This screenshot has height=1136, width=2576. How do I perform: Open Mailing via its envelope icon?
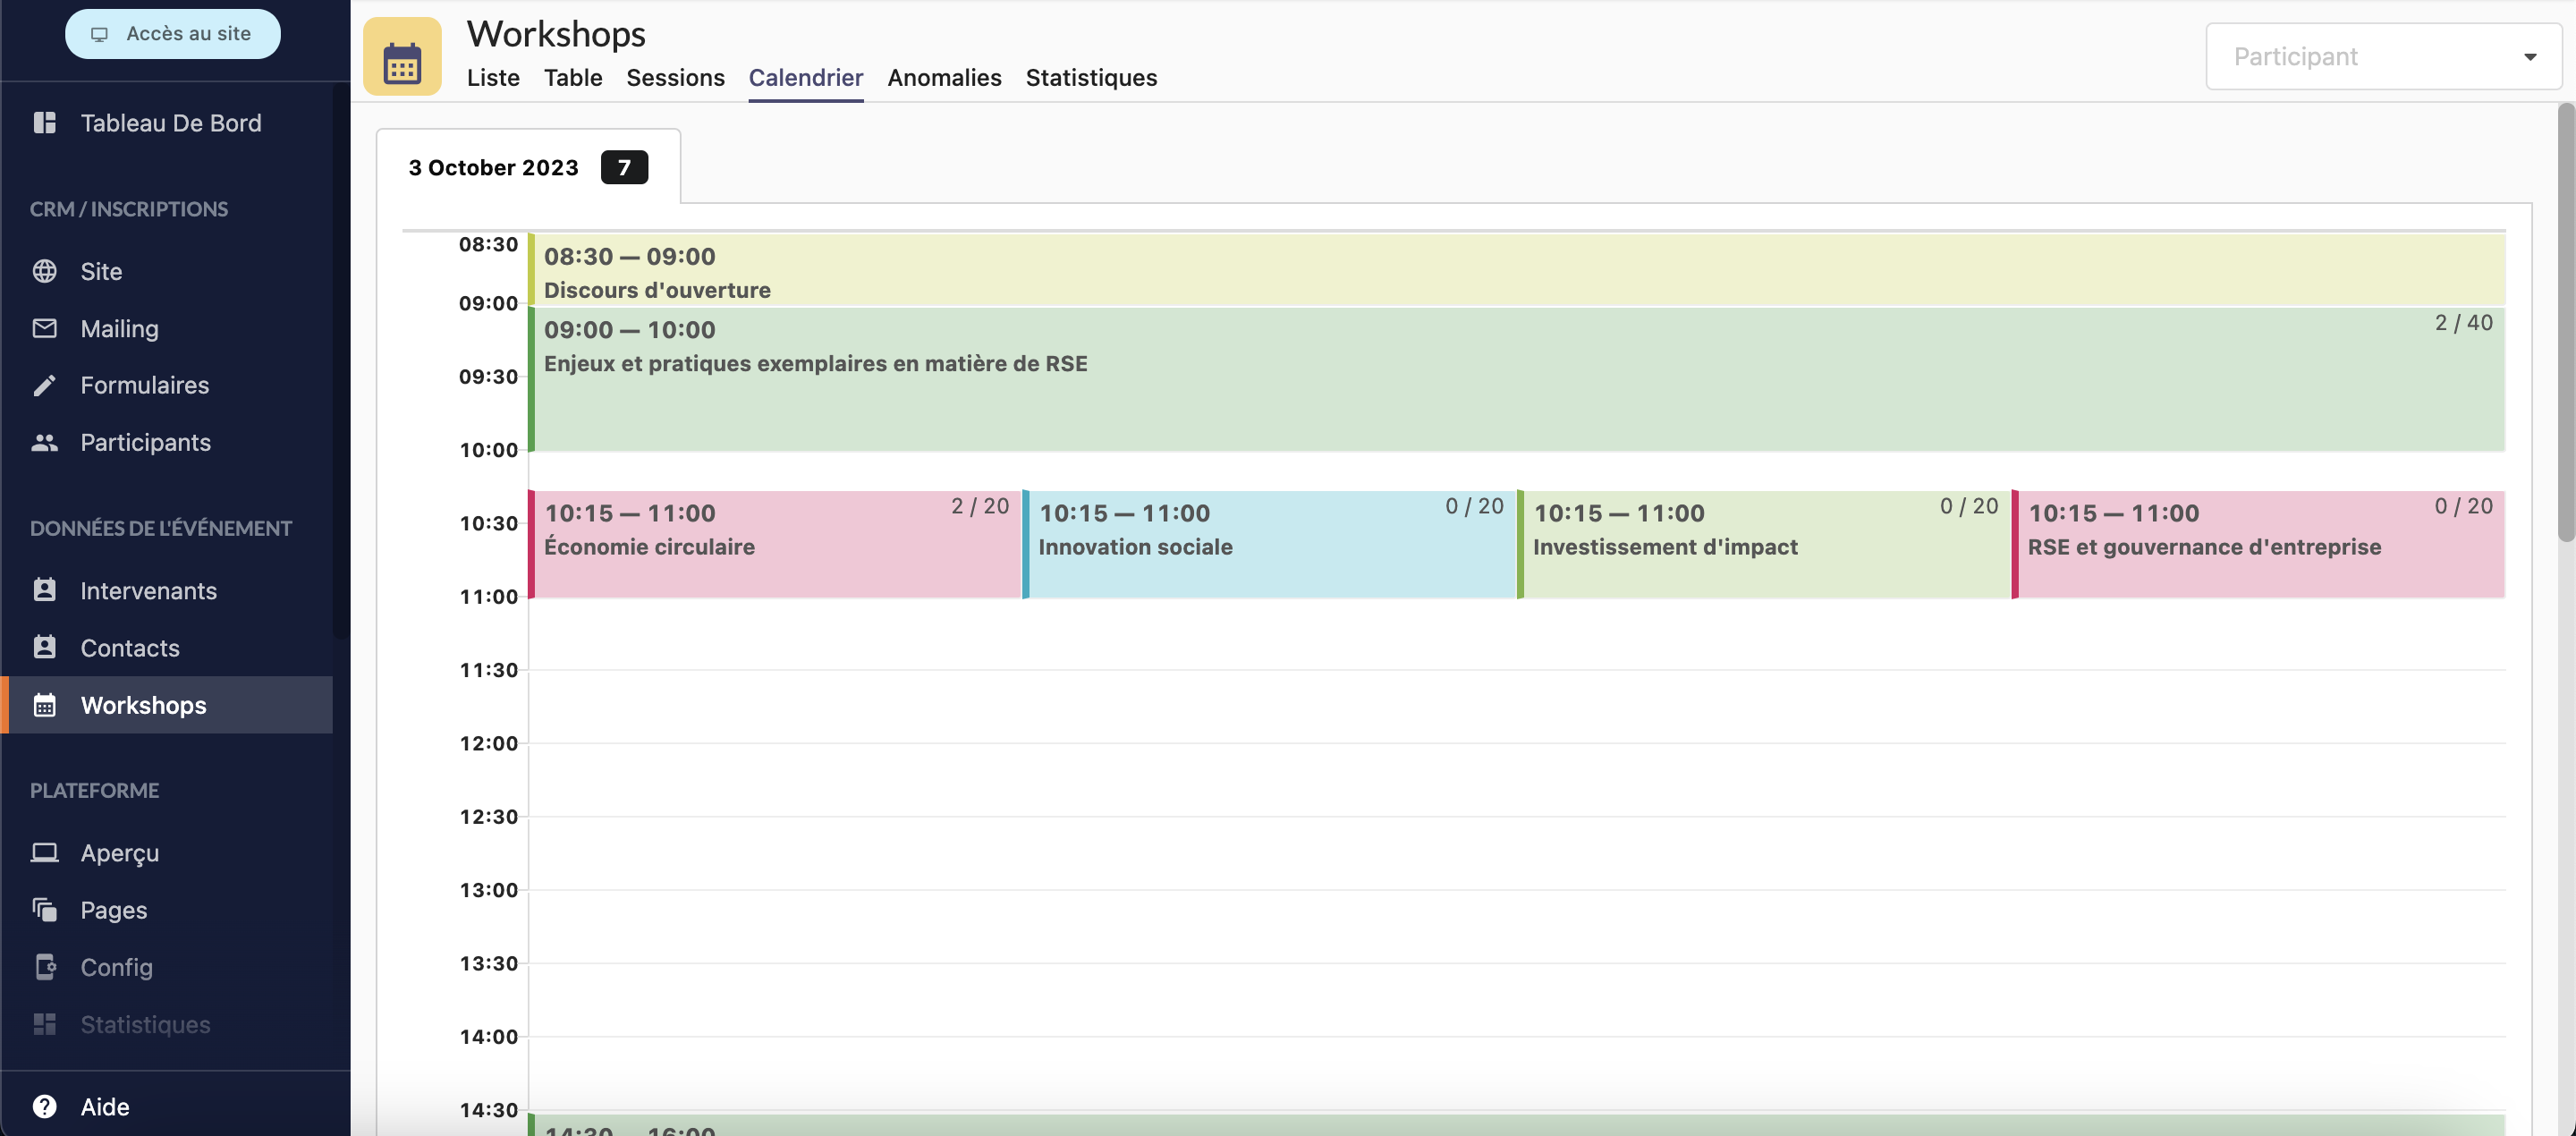tap(44, 328)
